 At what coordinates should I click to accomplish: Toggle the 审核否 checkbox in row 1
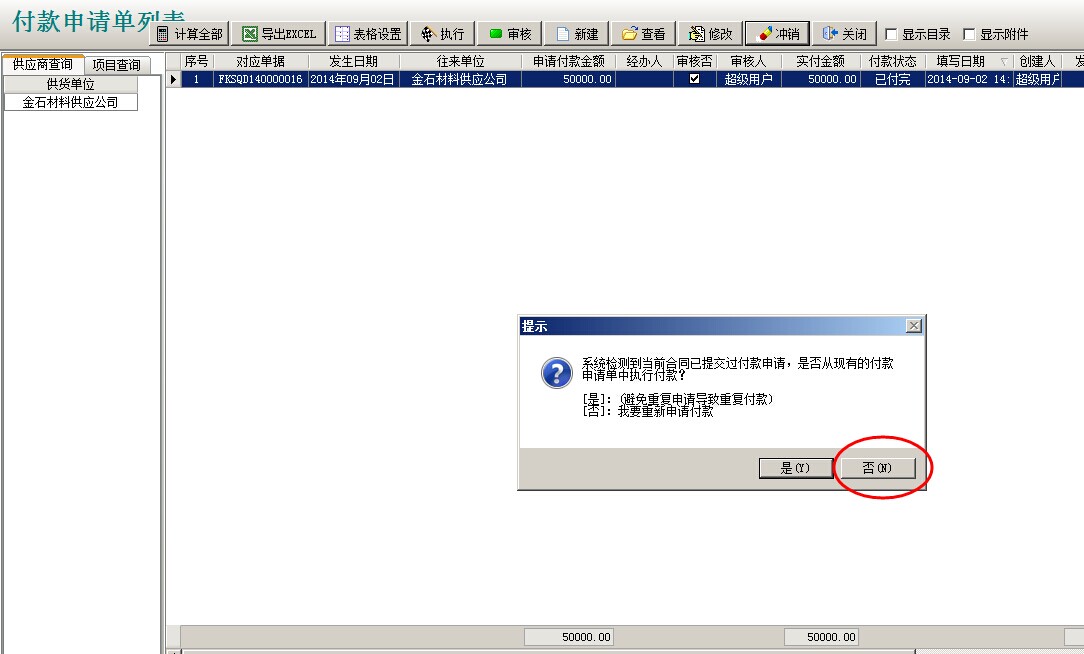[x=694, y=79]
